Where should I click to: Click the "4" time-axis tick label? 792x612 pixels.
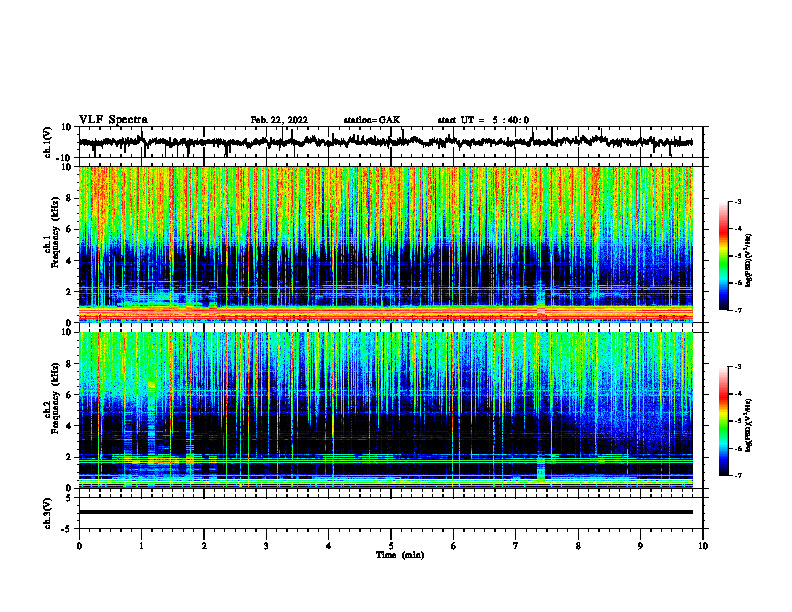[329, 546]
